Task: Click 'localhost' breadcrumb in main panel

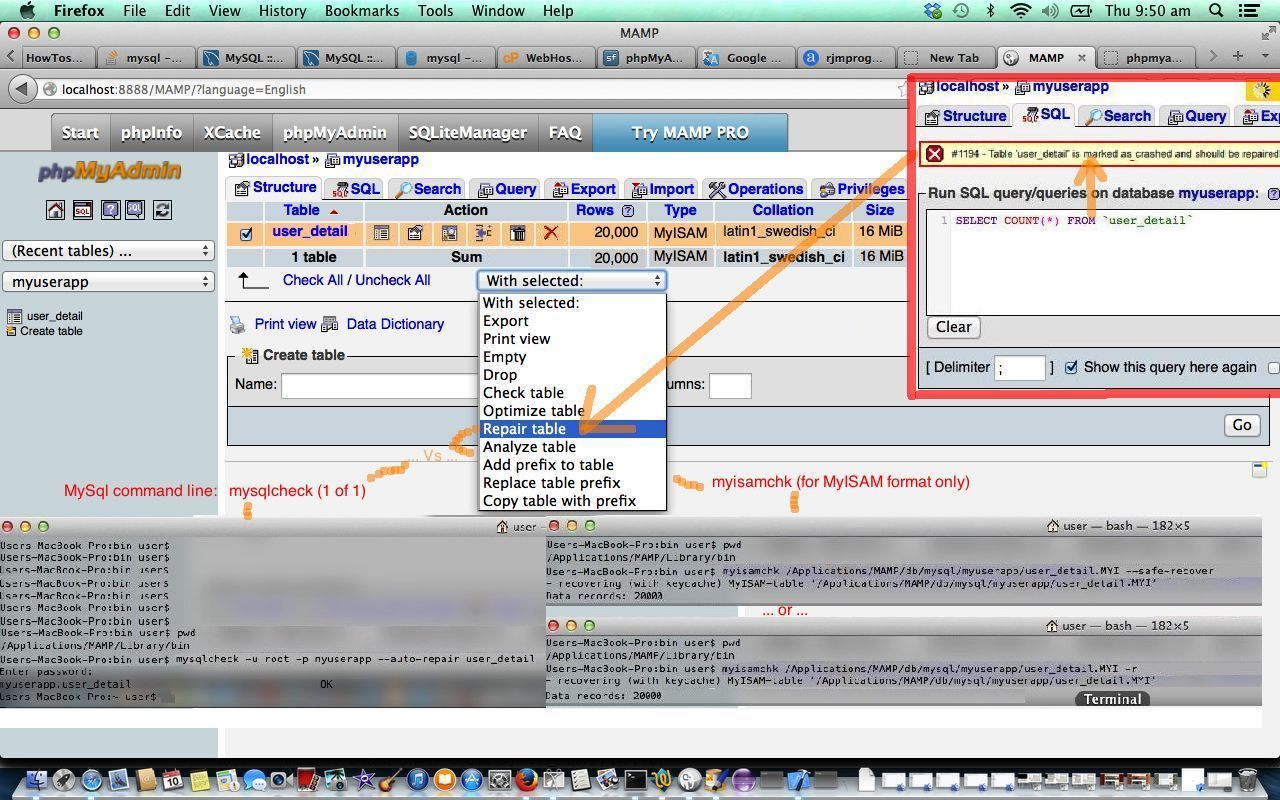Action: 277,159
